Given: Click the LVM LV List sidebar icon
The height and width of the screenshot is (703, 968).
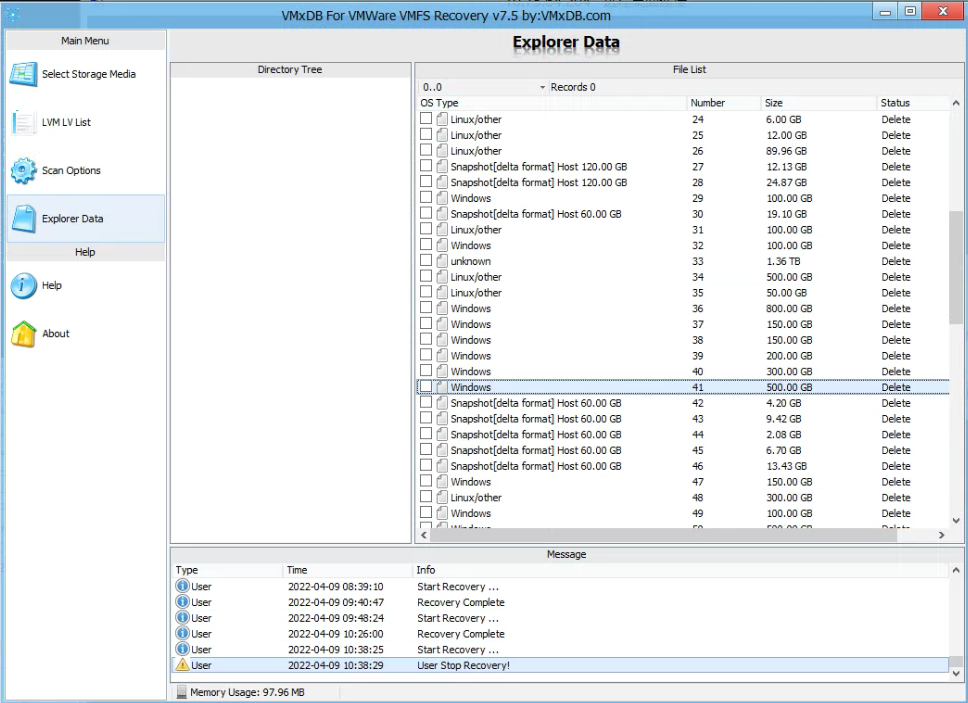Looking at the screenshot, I should point(23,122).
